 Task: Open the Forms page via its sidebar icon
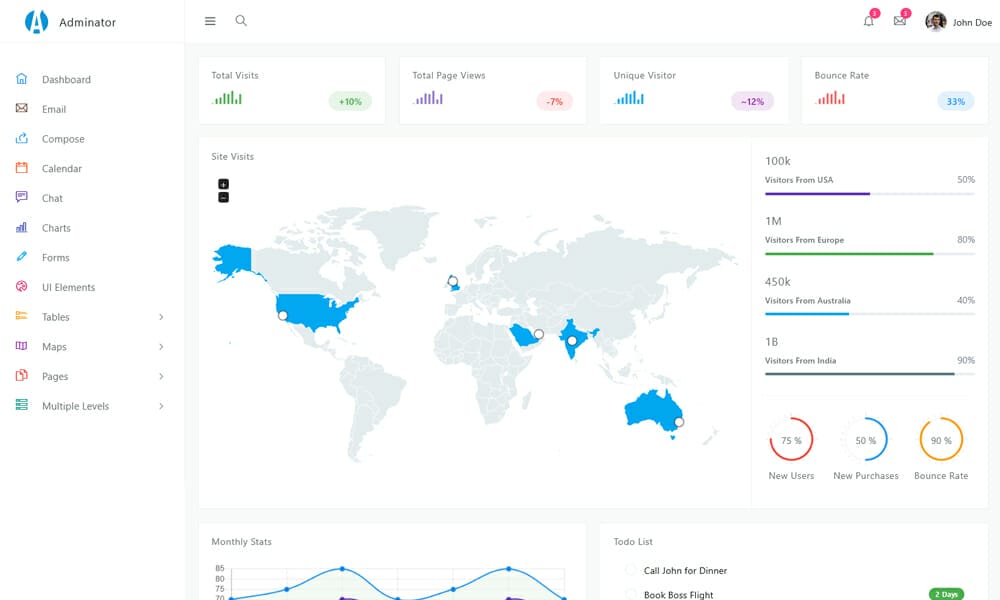[21, 257]
